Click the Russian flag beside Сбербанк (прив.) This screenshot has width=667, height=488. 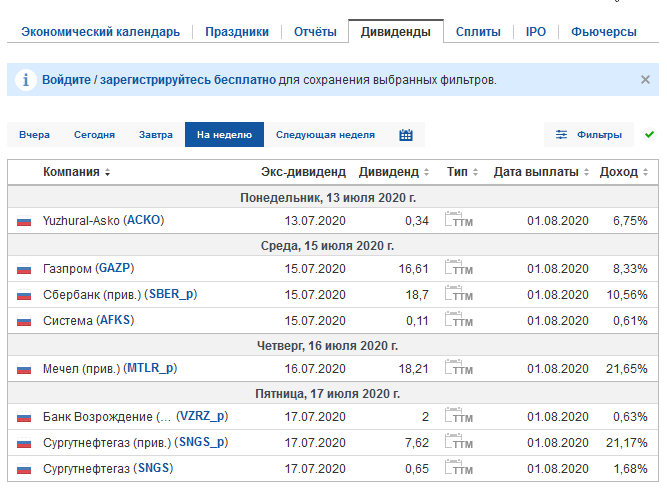point(24,295)
